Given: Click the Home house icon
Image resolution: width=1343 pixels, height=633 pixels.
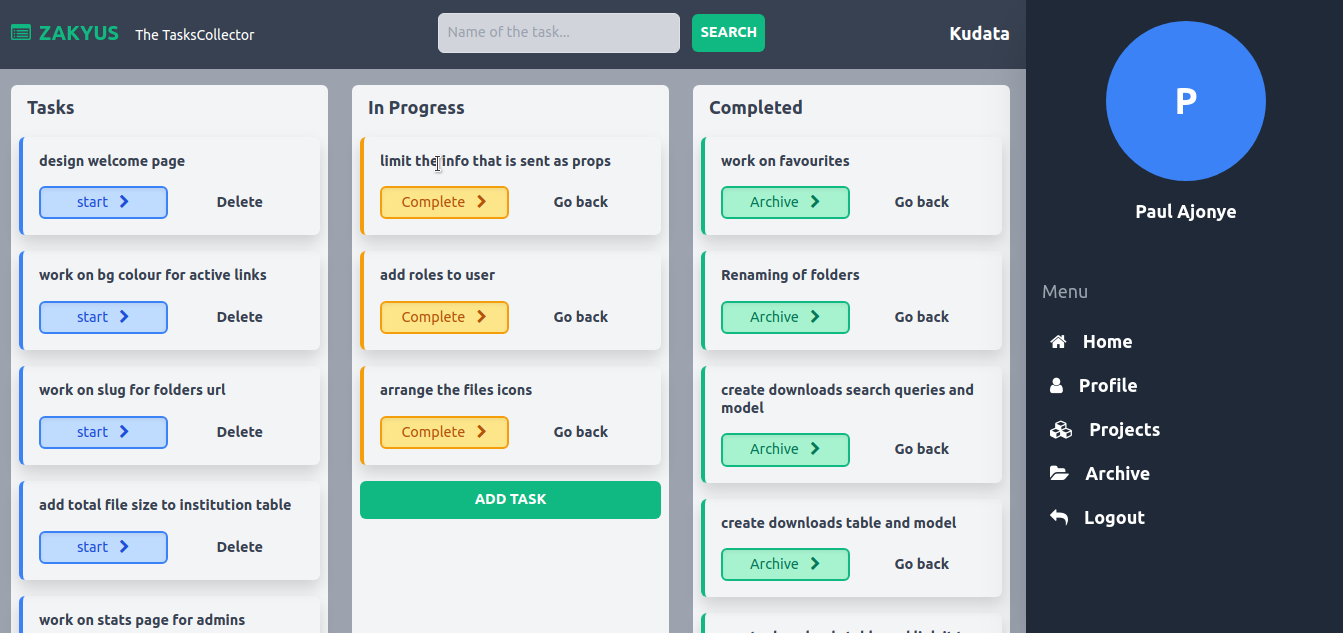Looking at the screenshot, I should tap(1058, 342).
